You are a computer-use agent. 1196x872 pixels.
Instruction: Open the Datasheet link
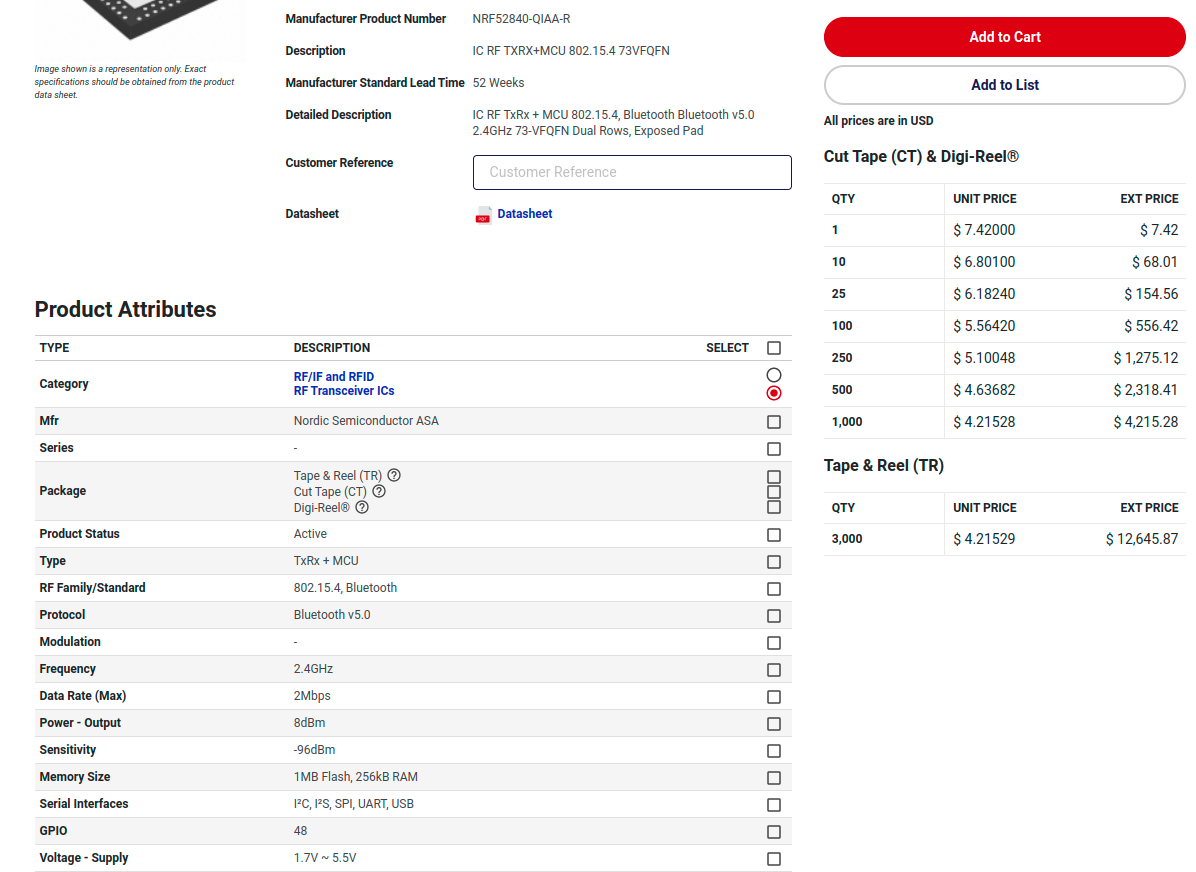tap(525, 214)
